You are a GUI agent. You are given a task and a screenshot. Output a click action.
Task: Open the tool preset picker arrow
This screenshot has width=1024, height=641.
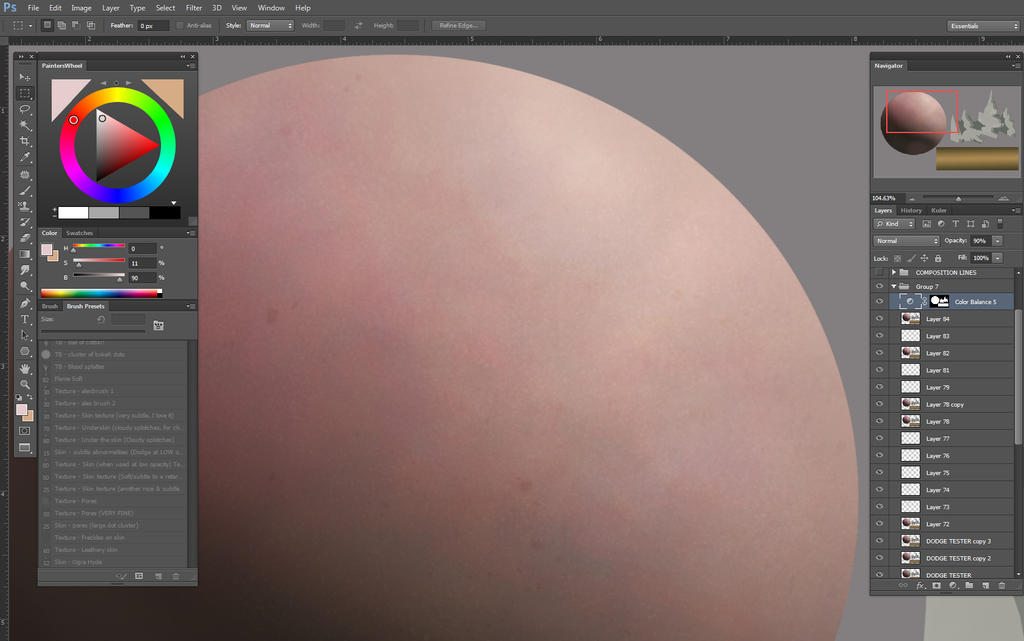[30, 25]
